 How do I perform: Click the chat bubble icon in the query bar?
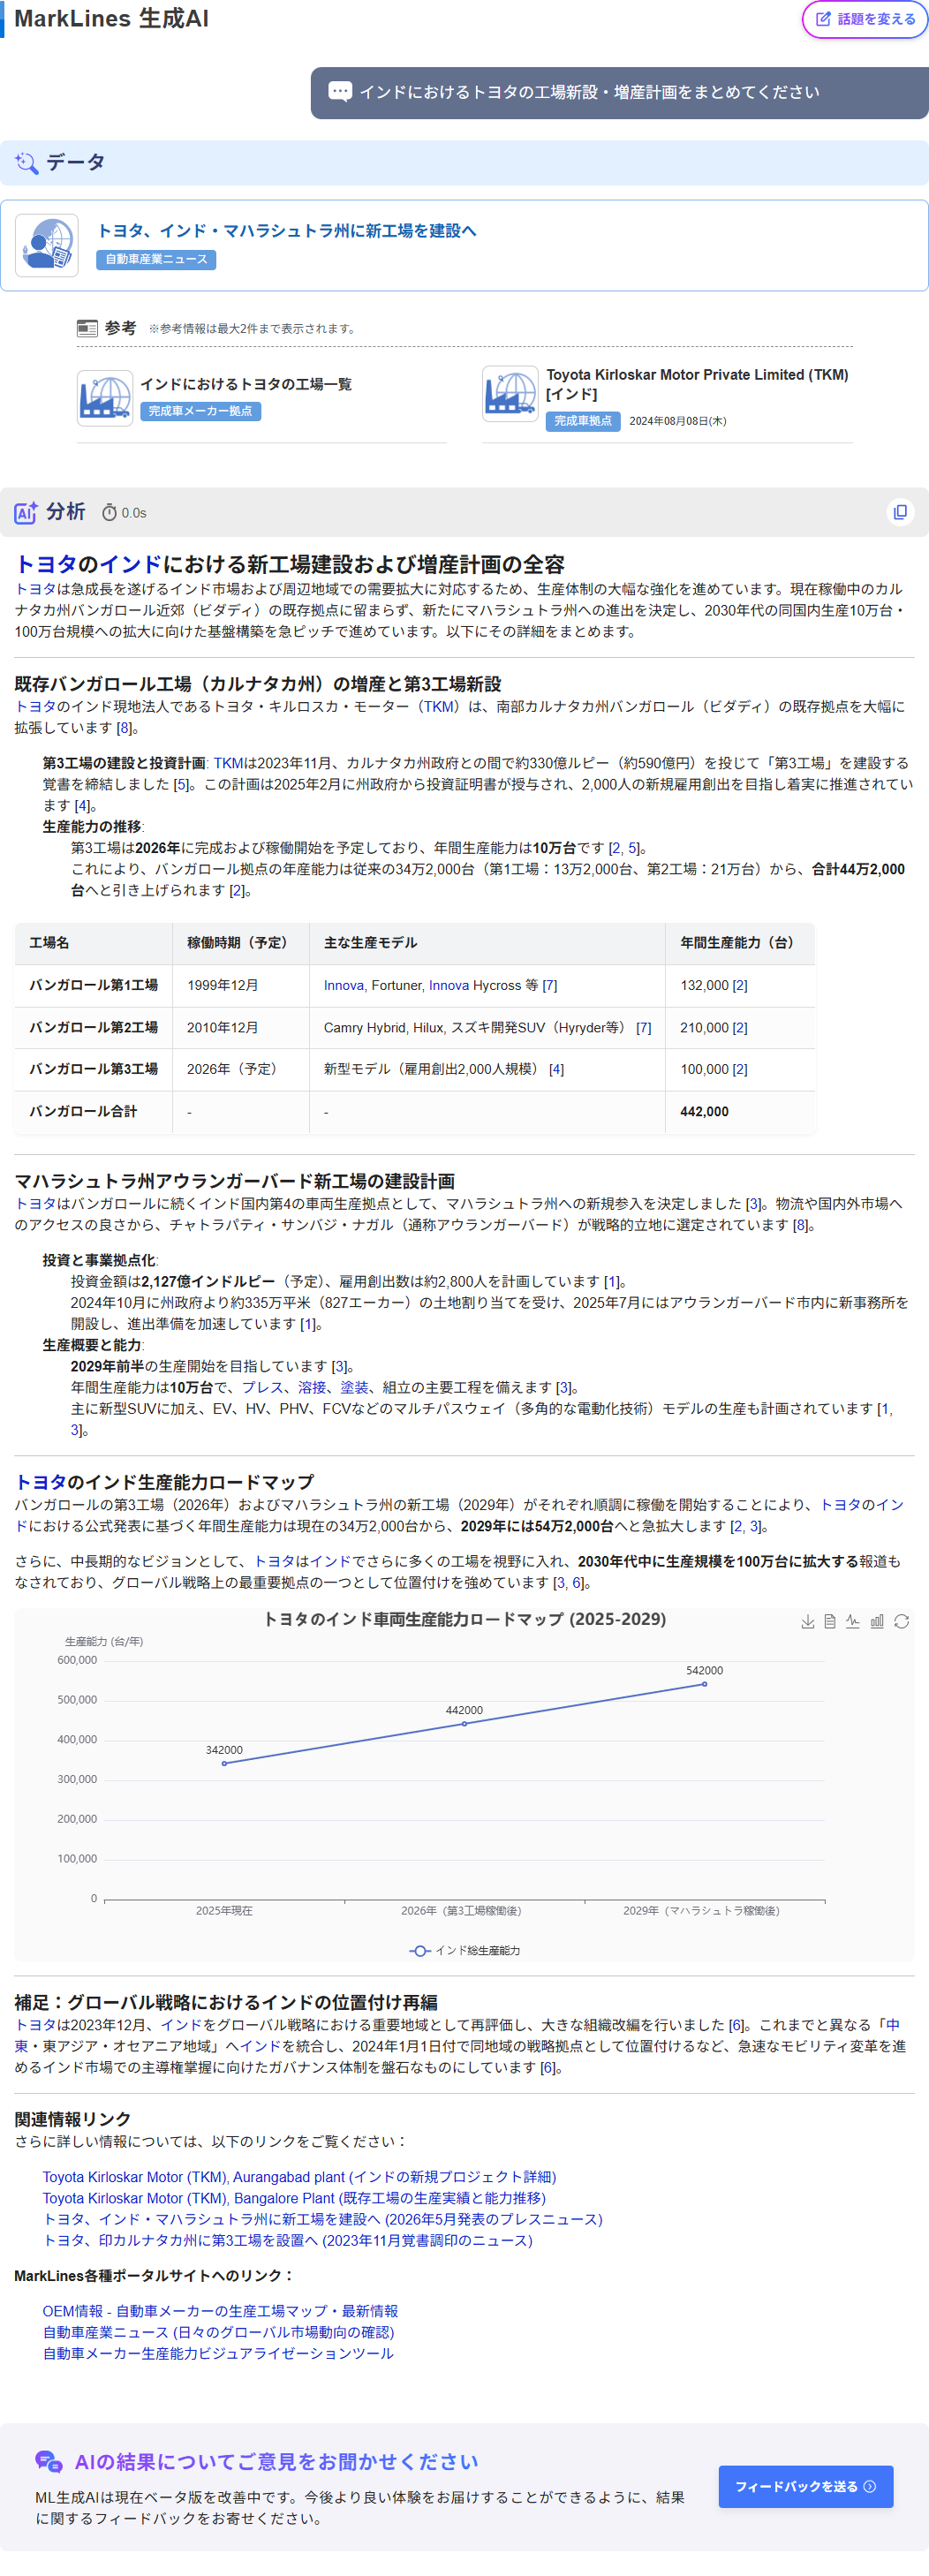(x=340, y=92)
